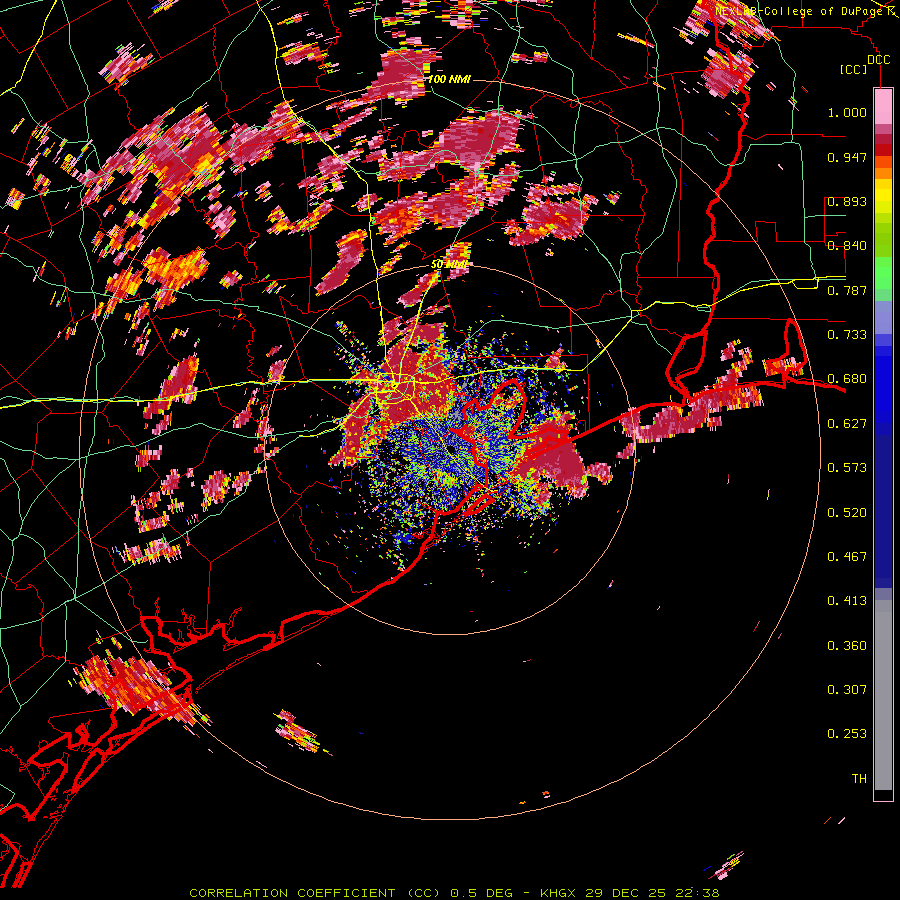Click the 0.893 legend value

[847, 201]
